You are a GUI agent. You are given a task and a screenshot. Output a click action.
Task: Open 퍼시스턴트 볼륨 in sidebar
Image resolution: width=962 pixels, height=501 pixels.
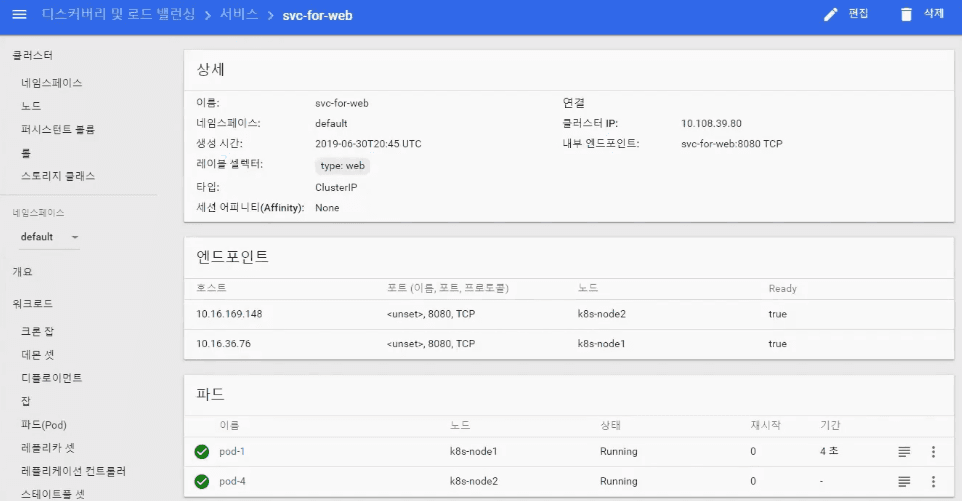pyautogui.click(x=58, y=129)
